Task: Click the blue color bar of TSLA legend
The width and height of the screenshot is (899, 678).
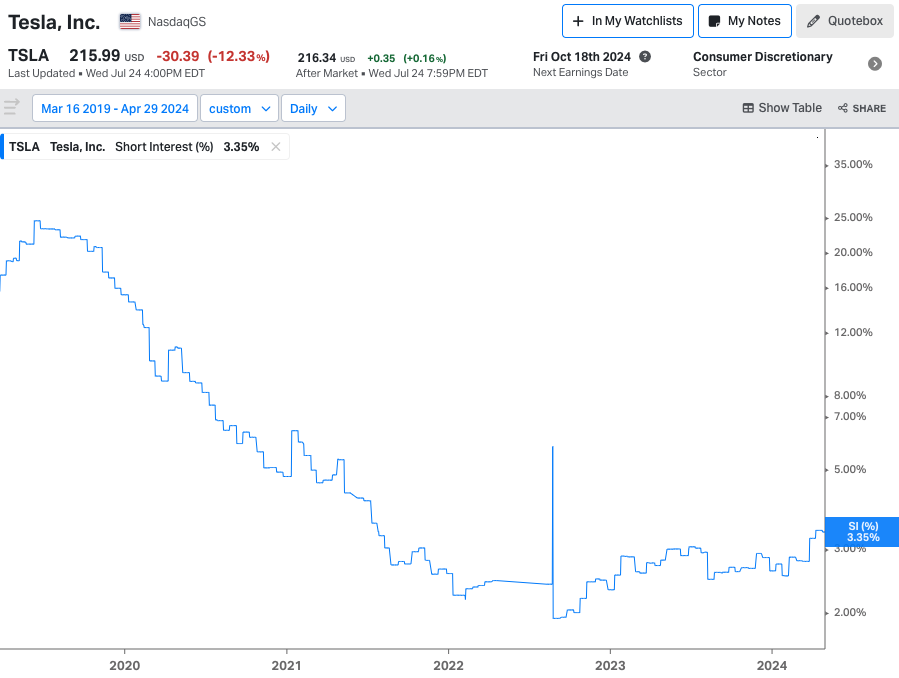Action: [x=2, y=147]
